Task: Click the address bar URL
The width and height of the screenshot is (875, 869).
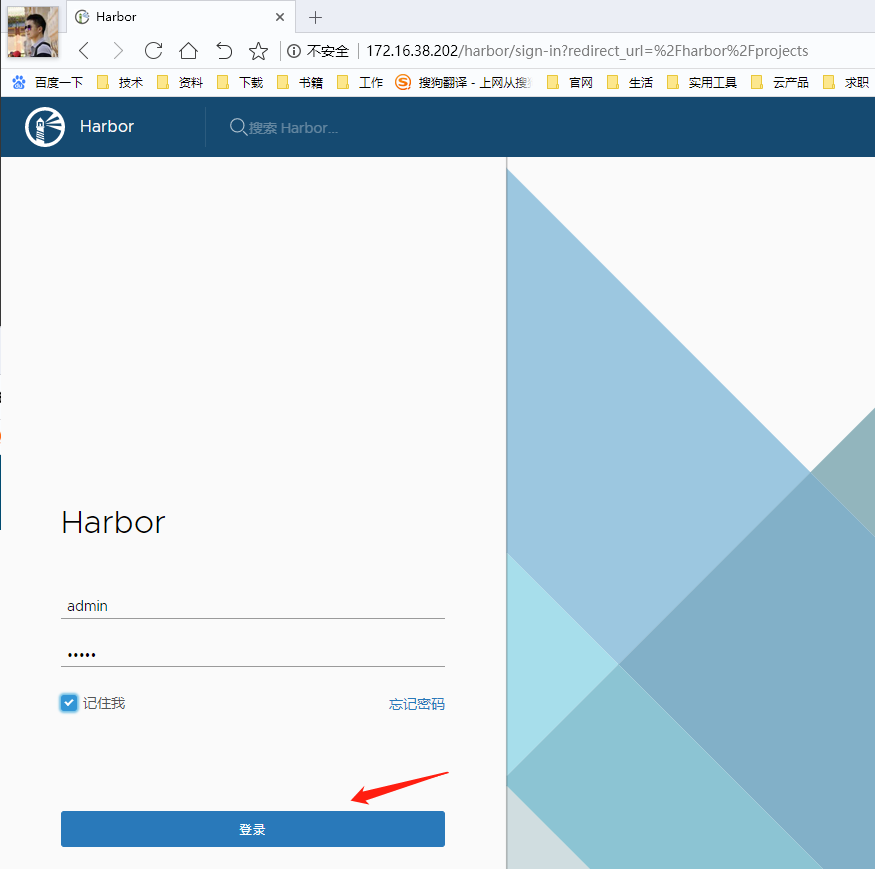Action: pos(586,51)
